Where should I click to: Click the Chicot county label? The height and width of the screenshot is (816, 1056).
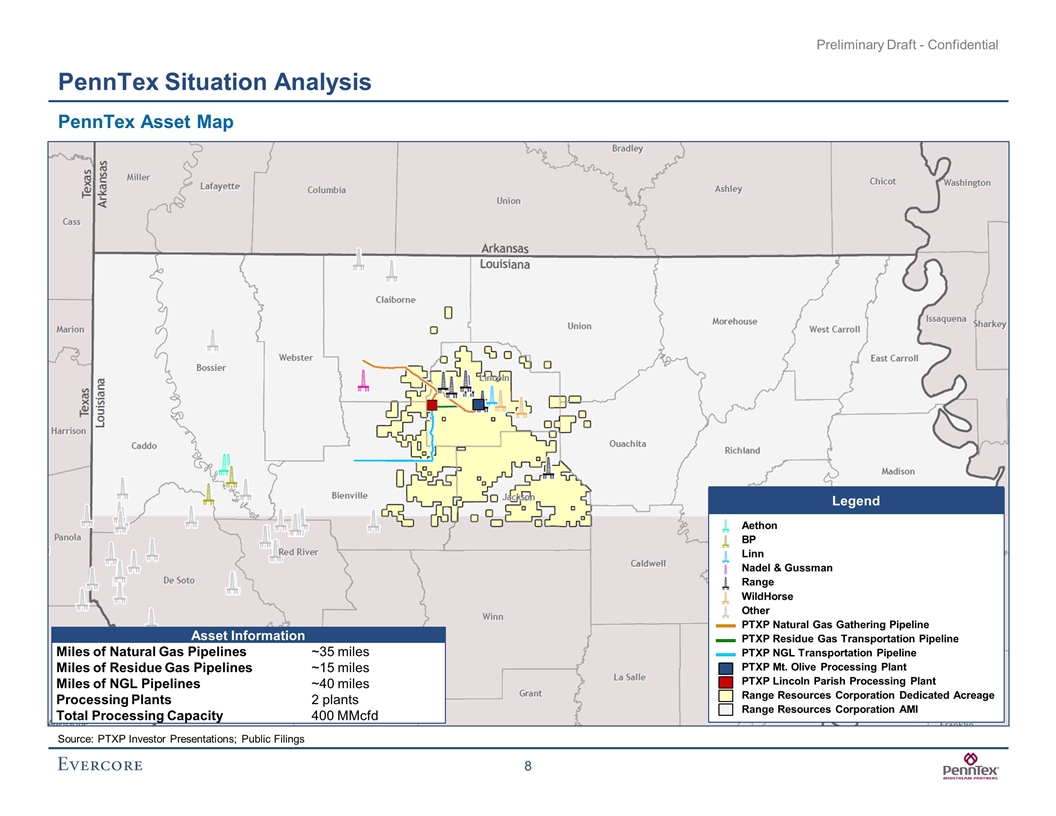(882, 181)
